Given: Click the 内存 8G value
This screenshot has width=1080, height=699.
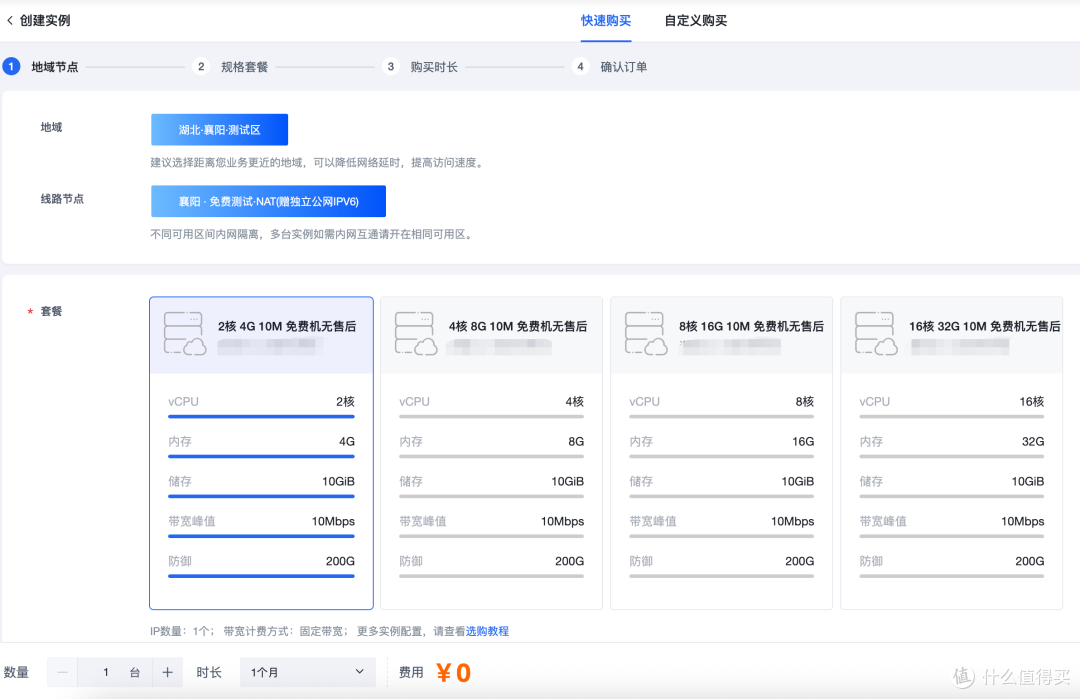Looking at the screenshot, I should (576, 441).
